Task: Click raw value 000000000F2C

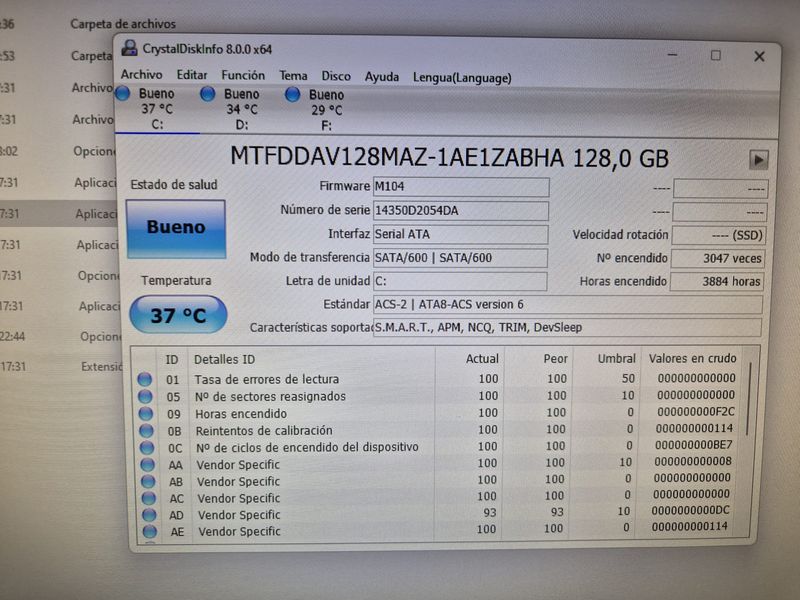Action: click(x=696, y=411)
